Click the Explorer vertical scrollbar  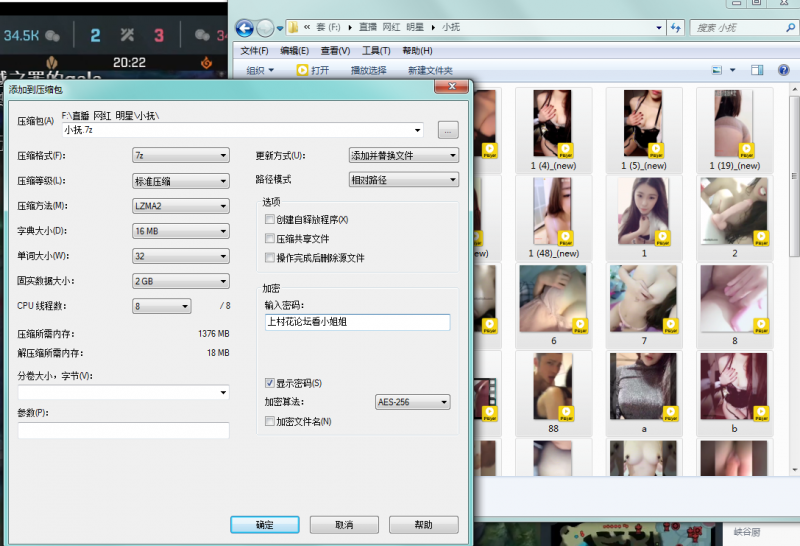tap(795, 200)
